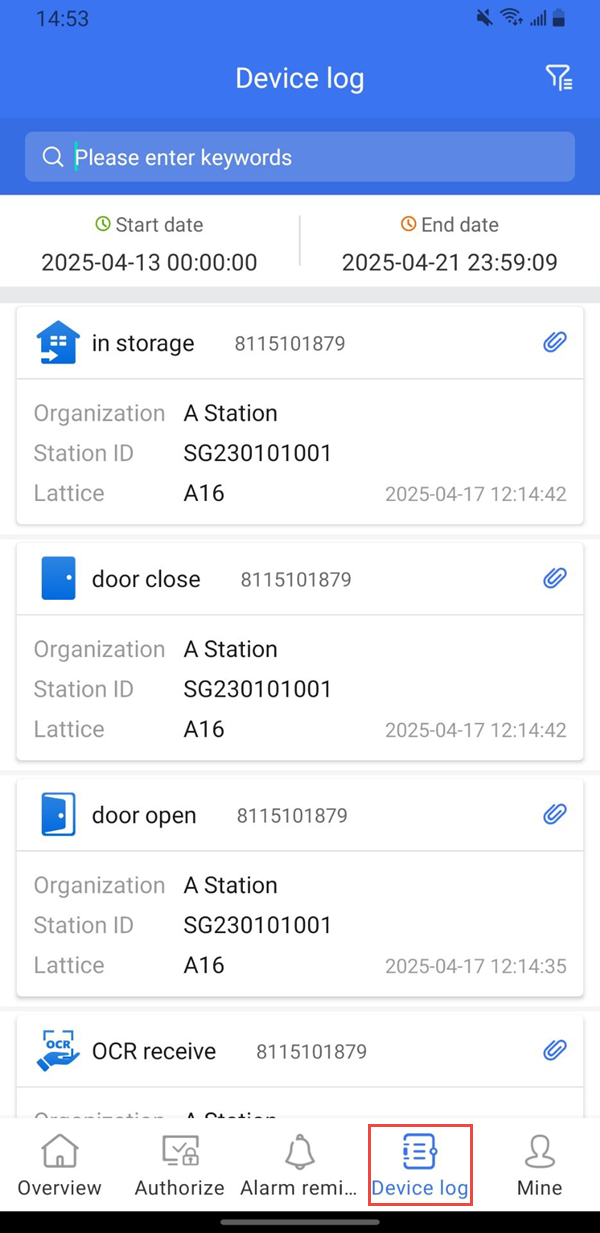Image resolution: width=600 pixels, height=1233 pixels.
Task: Tap the paperclip on door close entry
Action: click(x=555, y=578)
